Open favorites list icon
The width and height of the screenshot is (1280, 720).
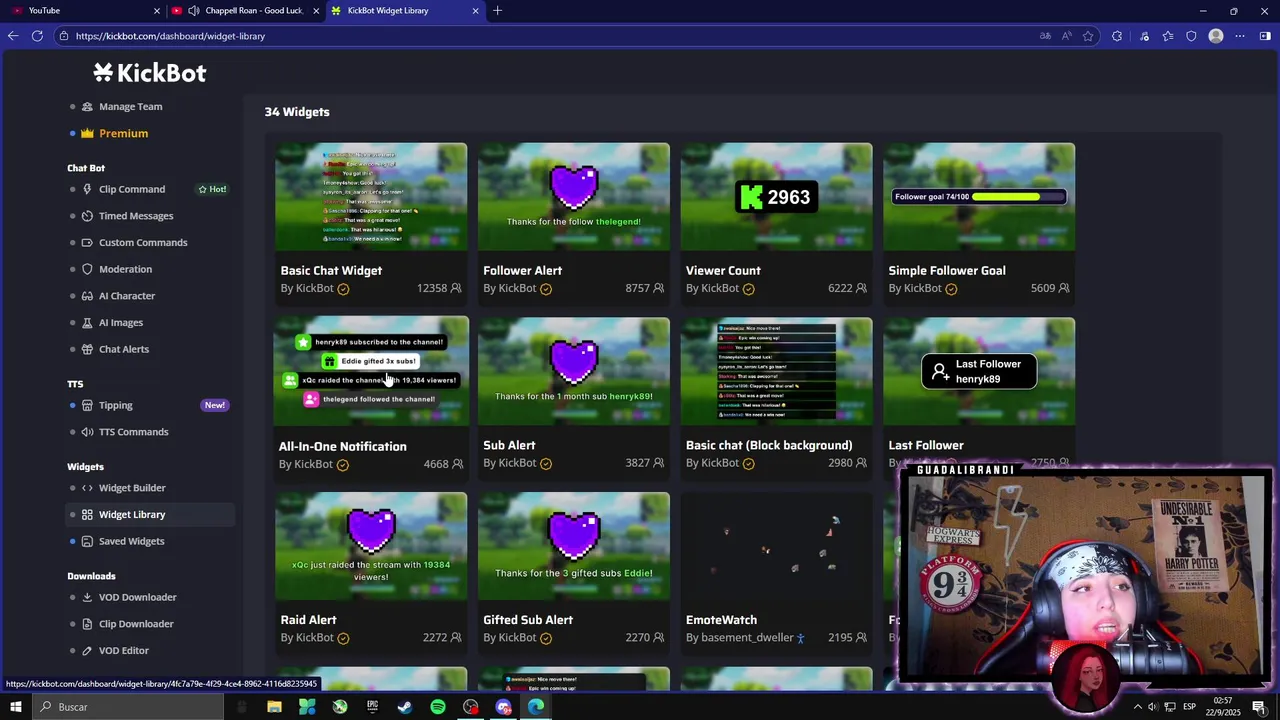1167,36
